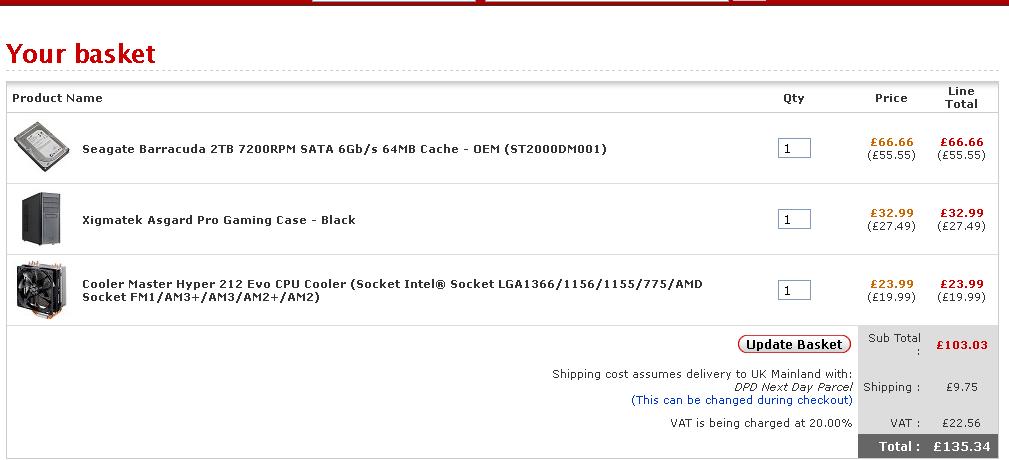This screenshot has width=1009, height=460.
Task: Click the Product Name column header
Action: click(x=57, y=98)
